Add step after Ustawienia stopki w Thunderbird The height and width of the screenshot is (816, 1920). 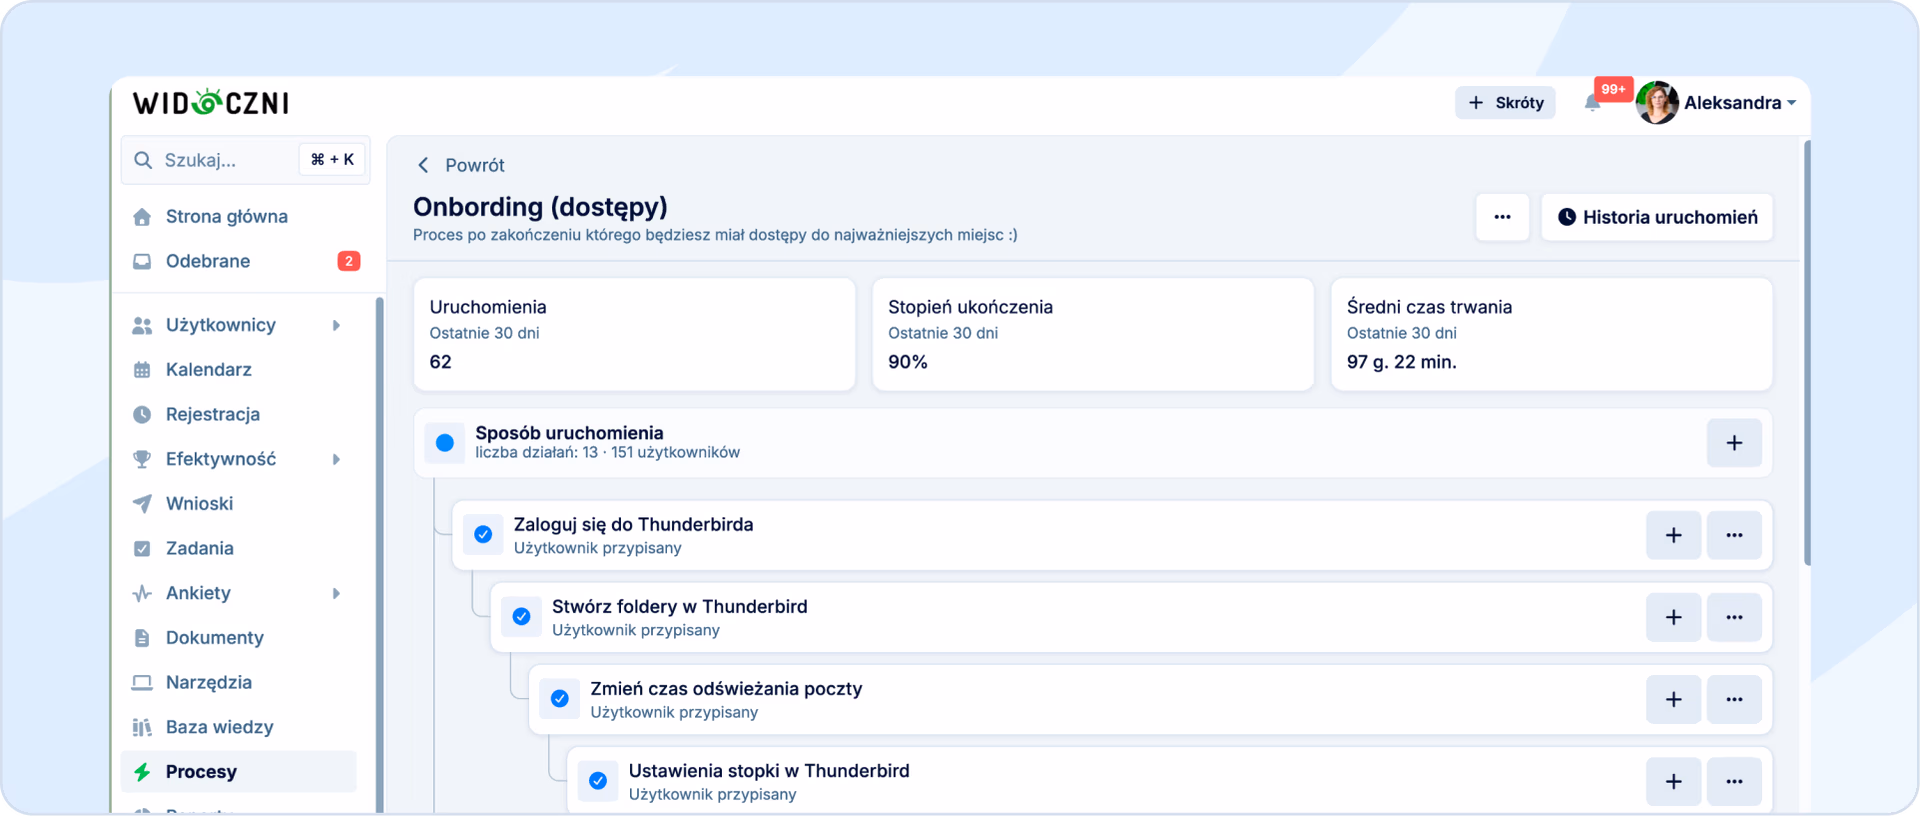coord(1674,781)
